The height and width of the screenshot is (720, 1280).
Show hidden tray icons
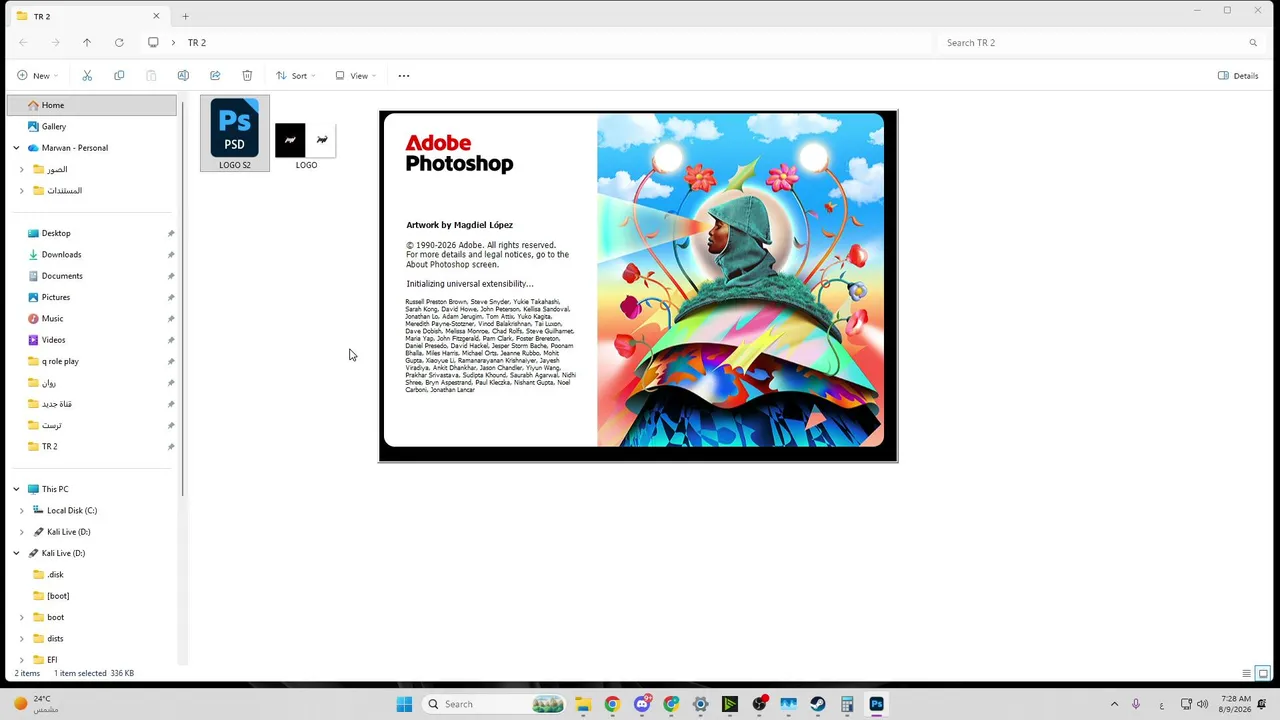point(1114,704)
